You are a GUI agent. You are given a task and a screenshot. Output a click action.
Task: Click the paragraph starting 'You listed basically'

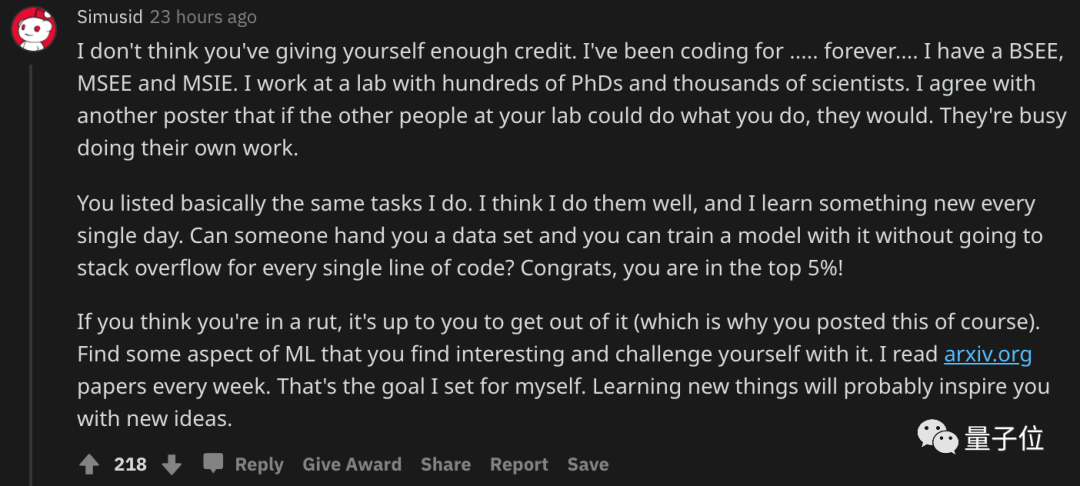(559, 236)
